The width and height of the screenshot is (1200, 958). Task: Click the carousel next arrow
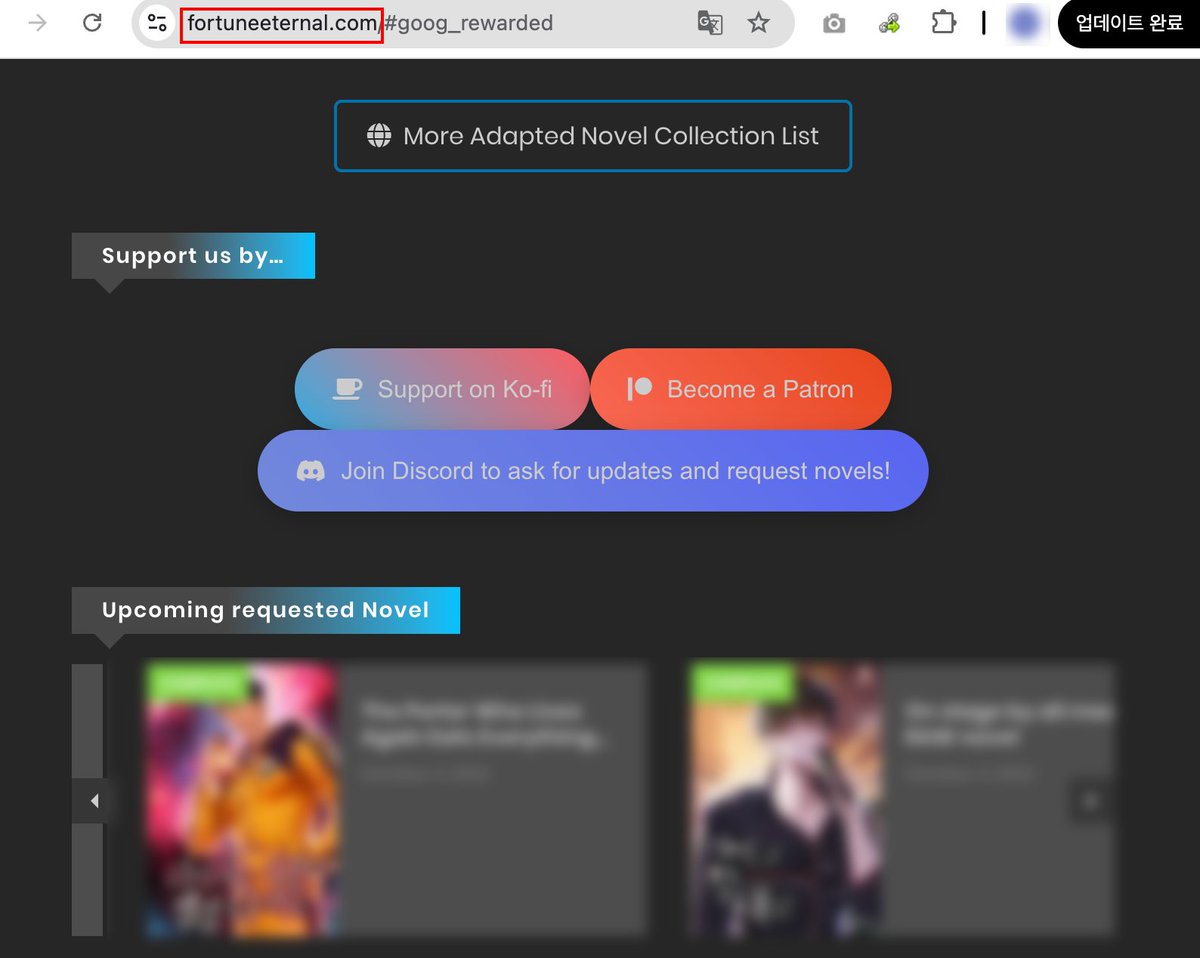[1092, 801]
